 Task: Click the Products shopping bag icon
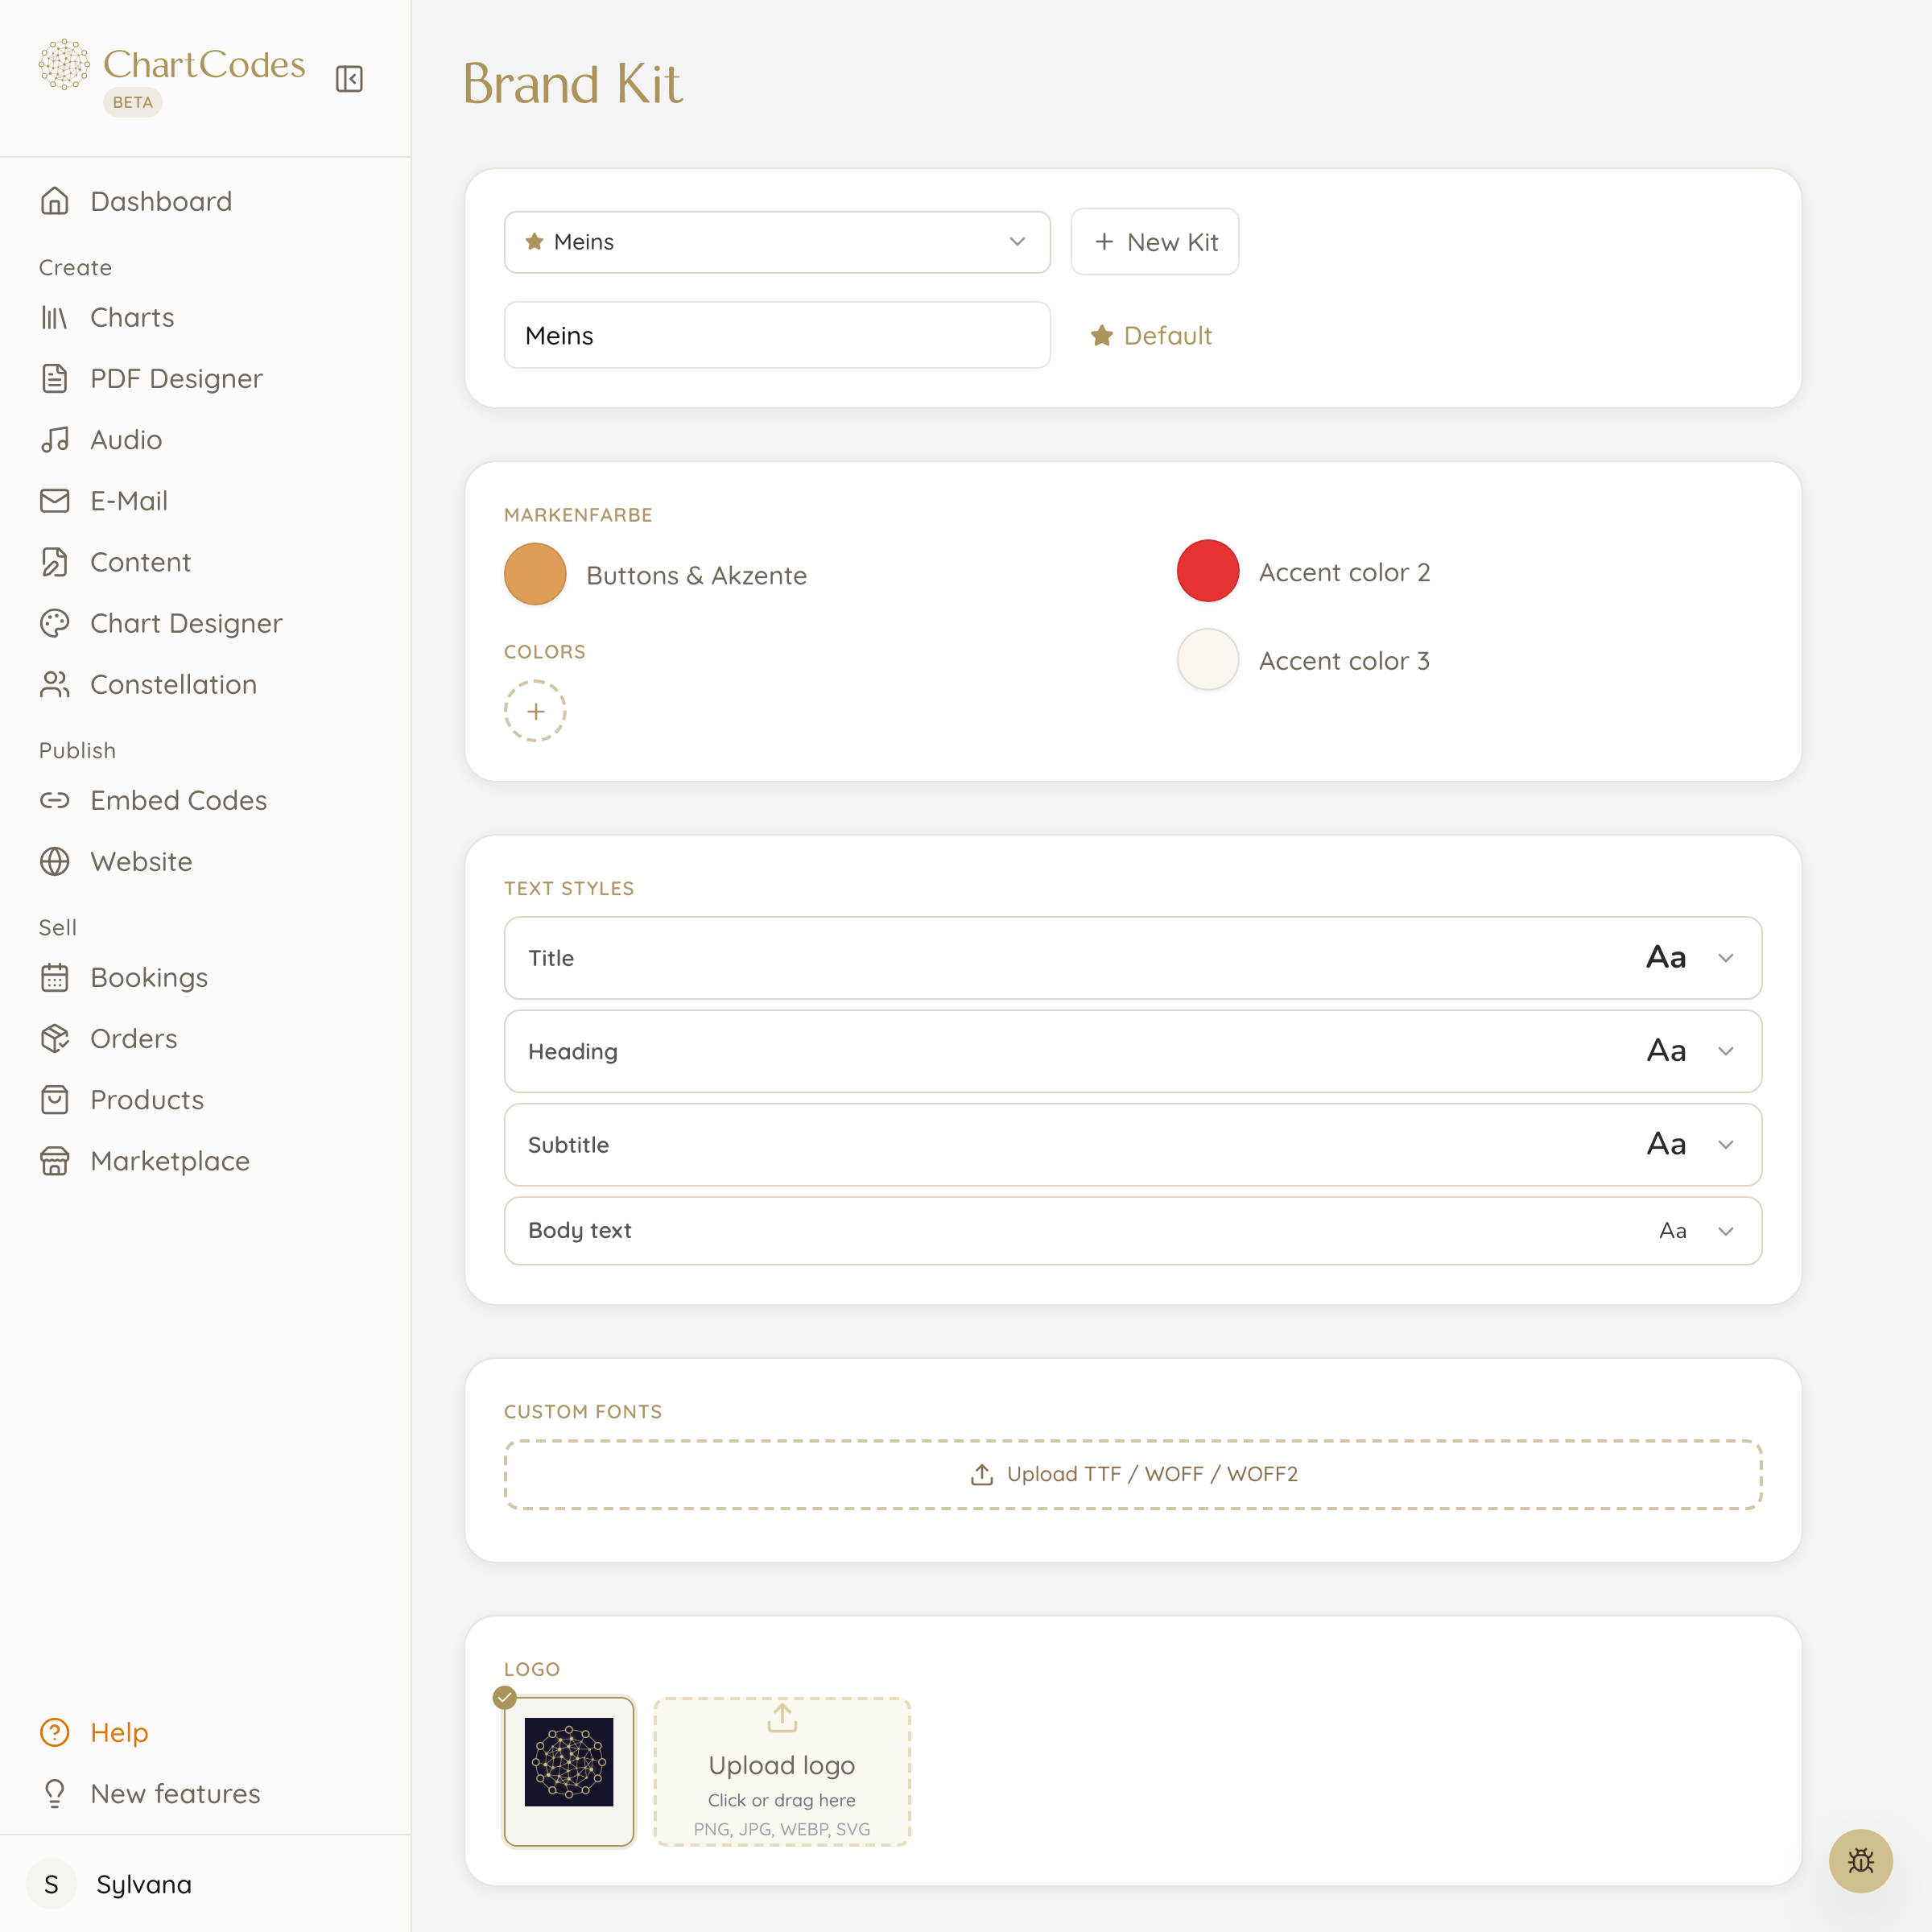pyautogui.click(x=55, y=1099)
